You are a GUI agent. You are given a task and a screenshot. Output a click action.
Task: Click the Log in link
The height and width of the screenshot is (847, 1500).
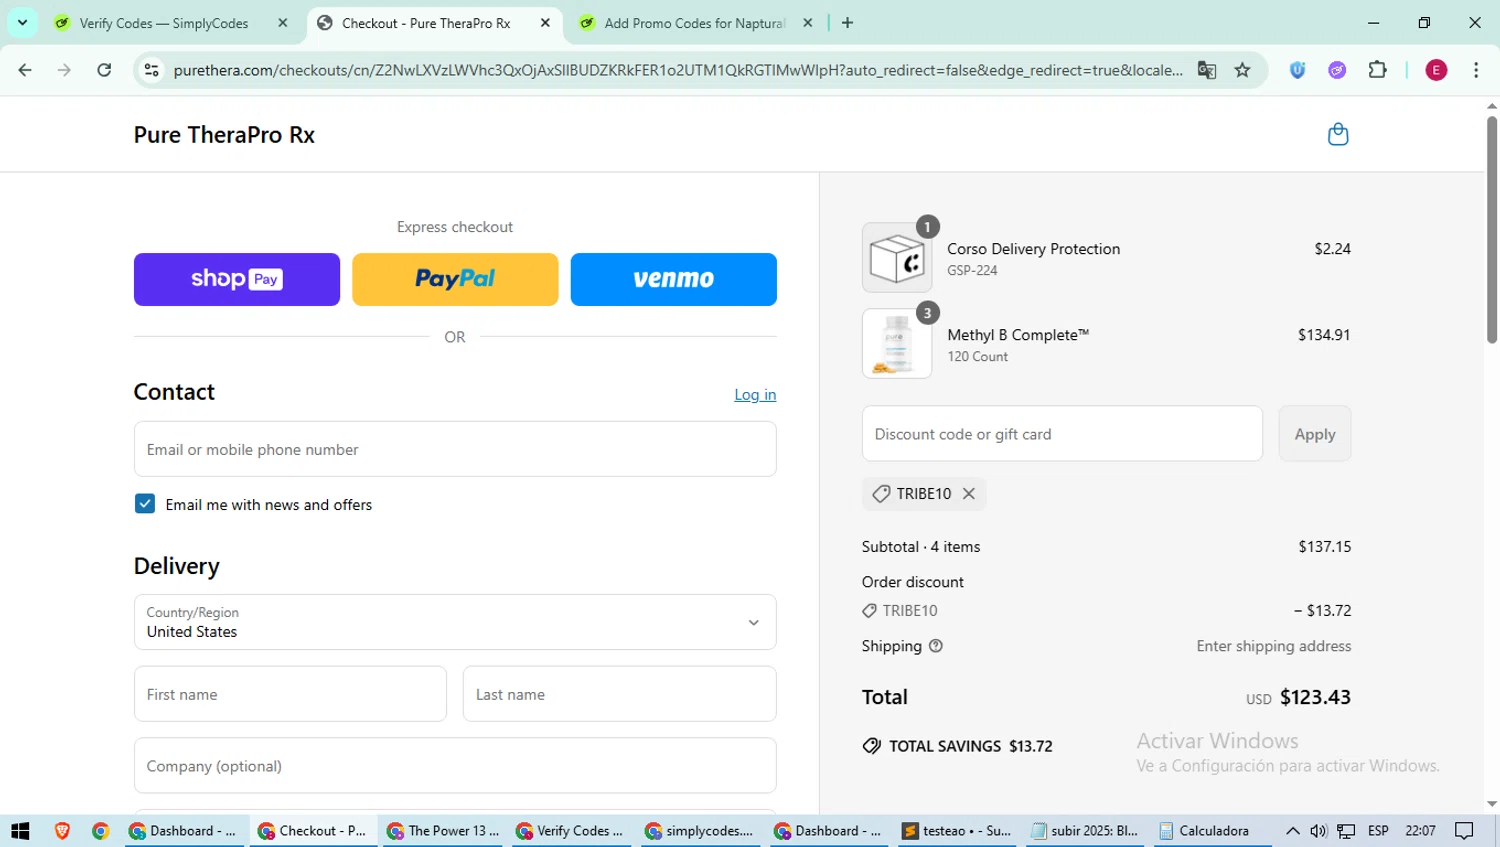coord(755,395)
